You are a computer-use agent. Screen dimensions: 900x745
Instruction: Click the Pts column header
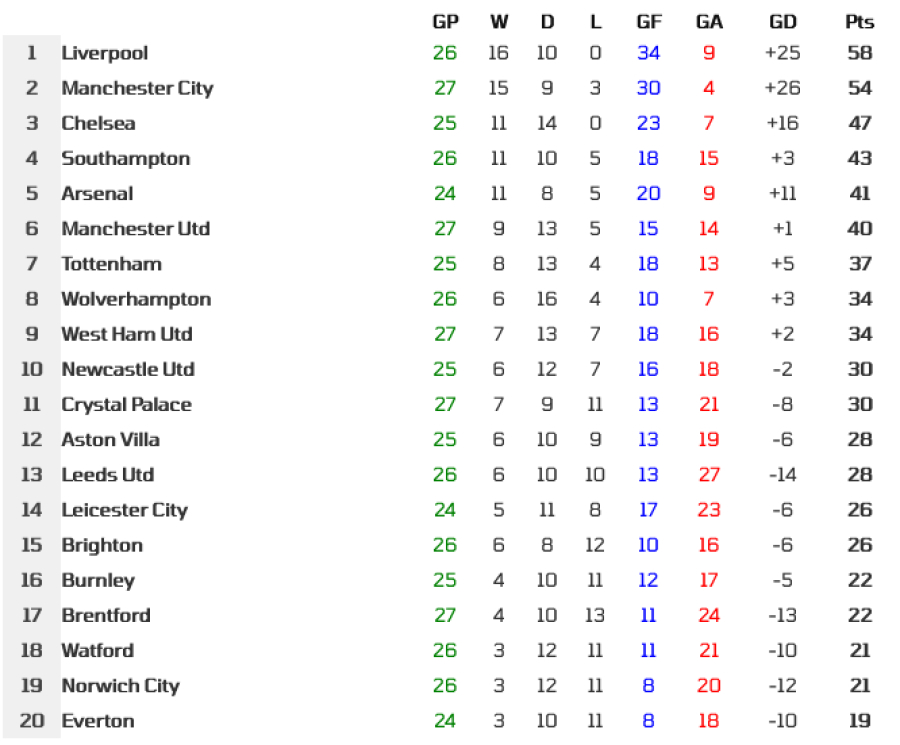coord(859,22)
